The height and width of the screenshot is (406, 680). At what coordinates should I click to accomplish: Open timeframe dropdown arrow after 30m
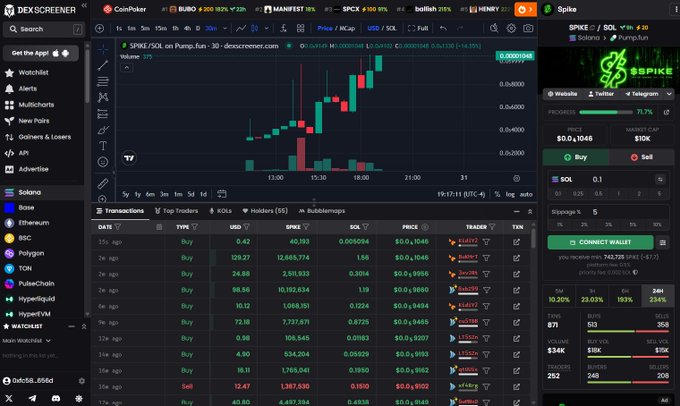[225, 28]
